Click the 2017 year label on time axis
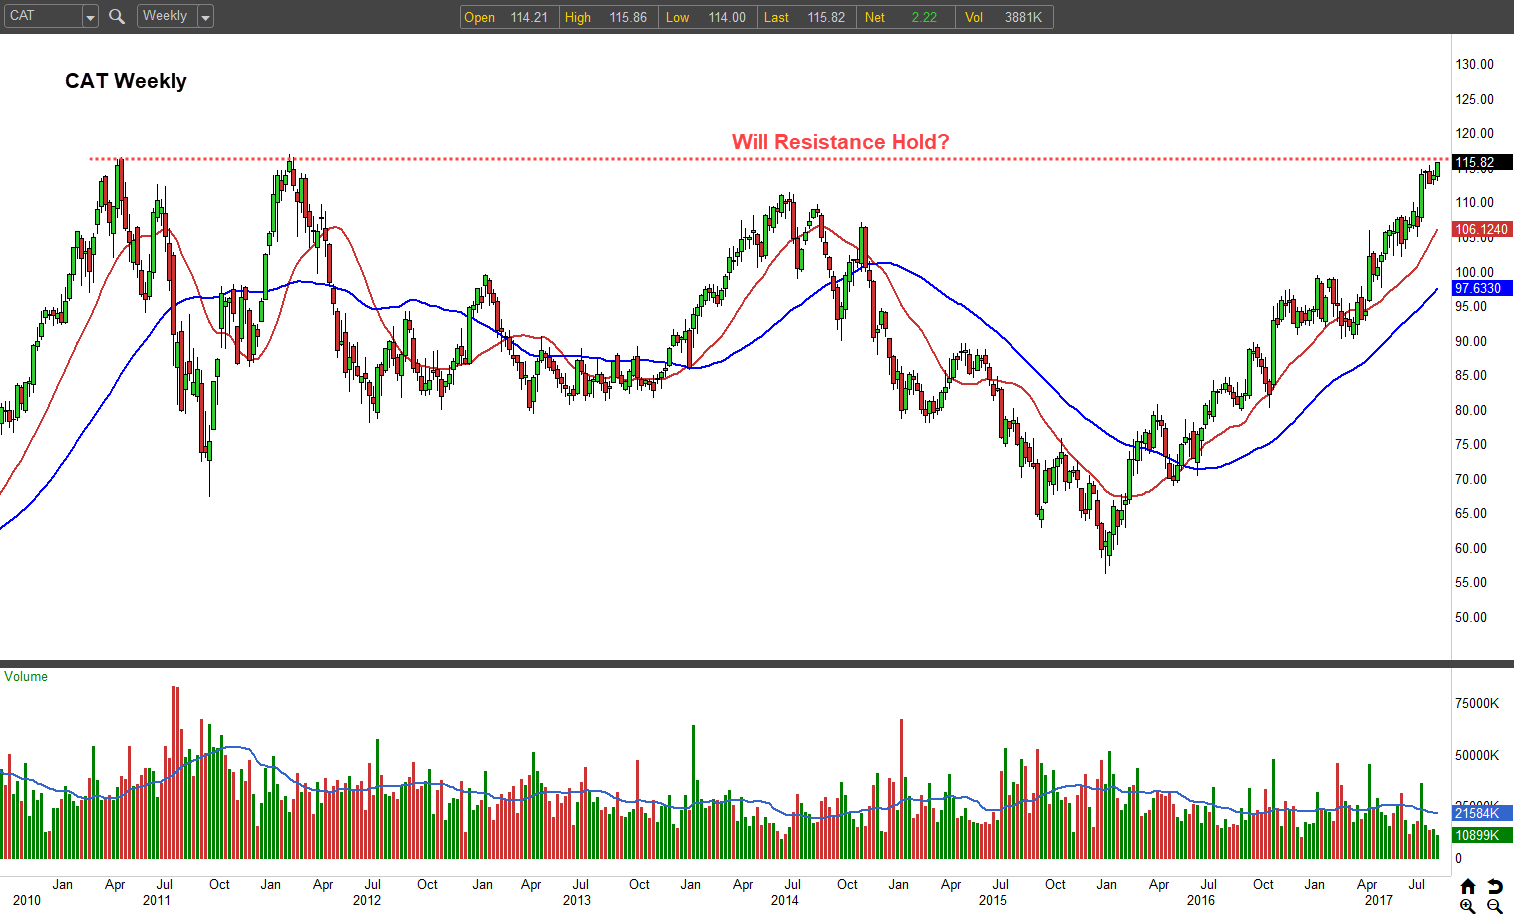Image resolution: width=1514 pixels, height=916 pixels. point(1379,900)
